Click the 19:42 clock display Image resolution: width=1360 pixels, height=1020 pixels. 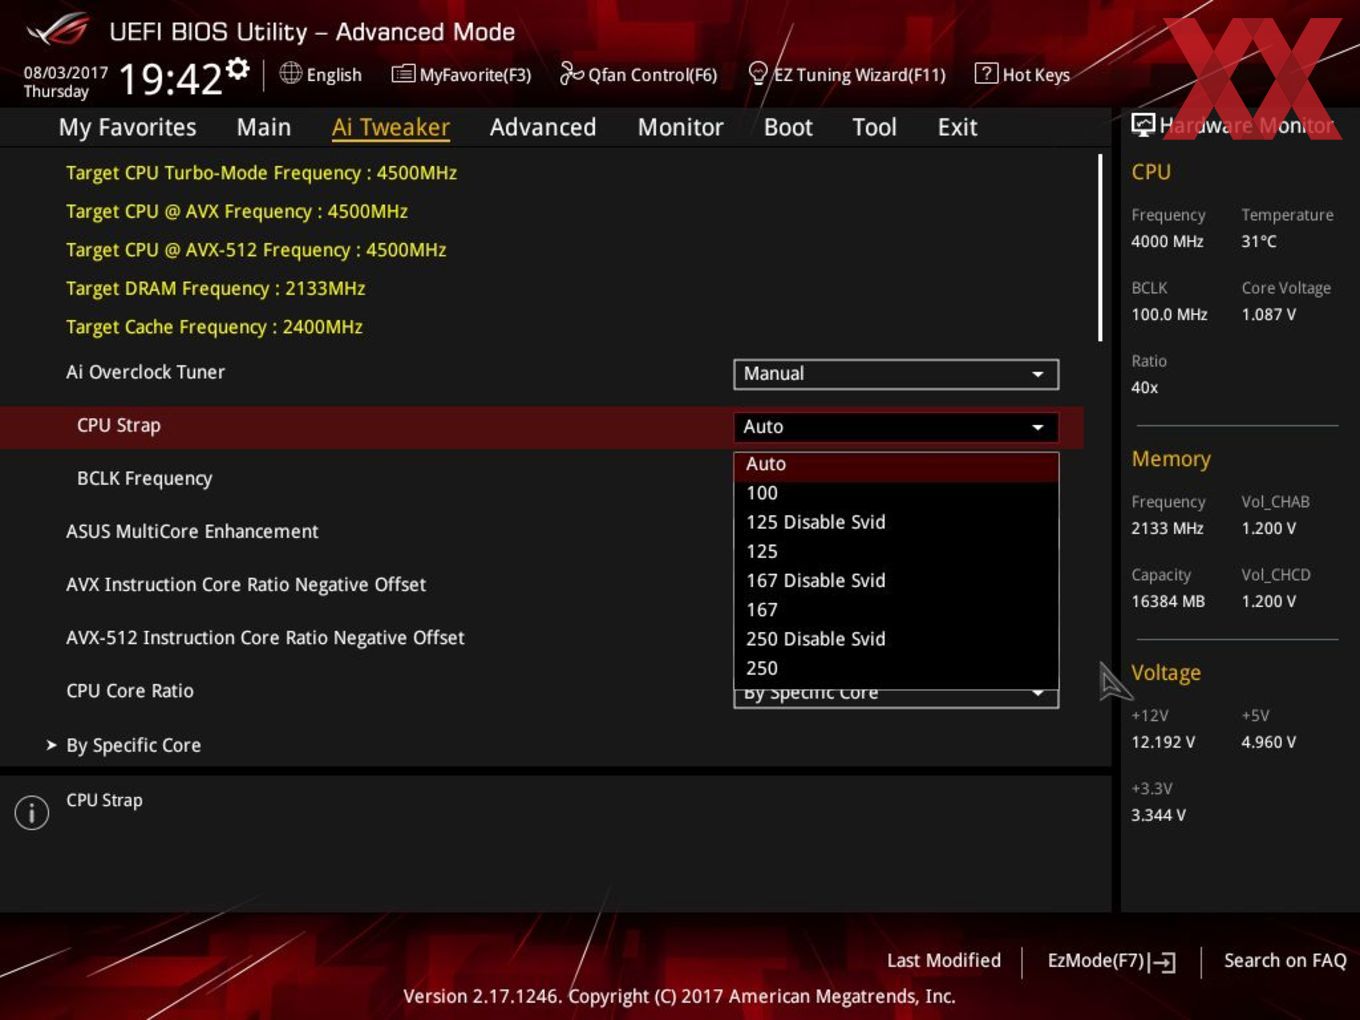click(x=170, y=78)
